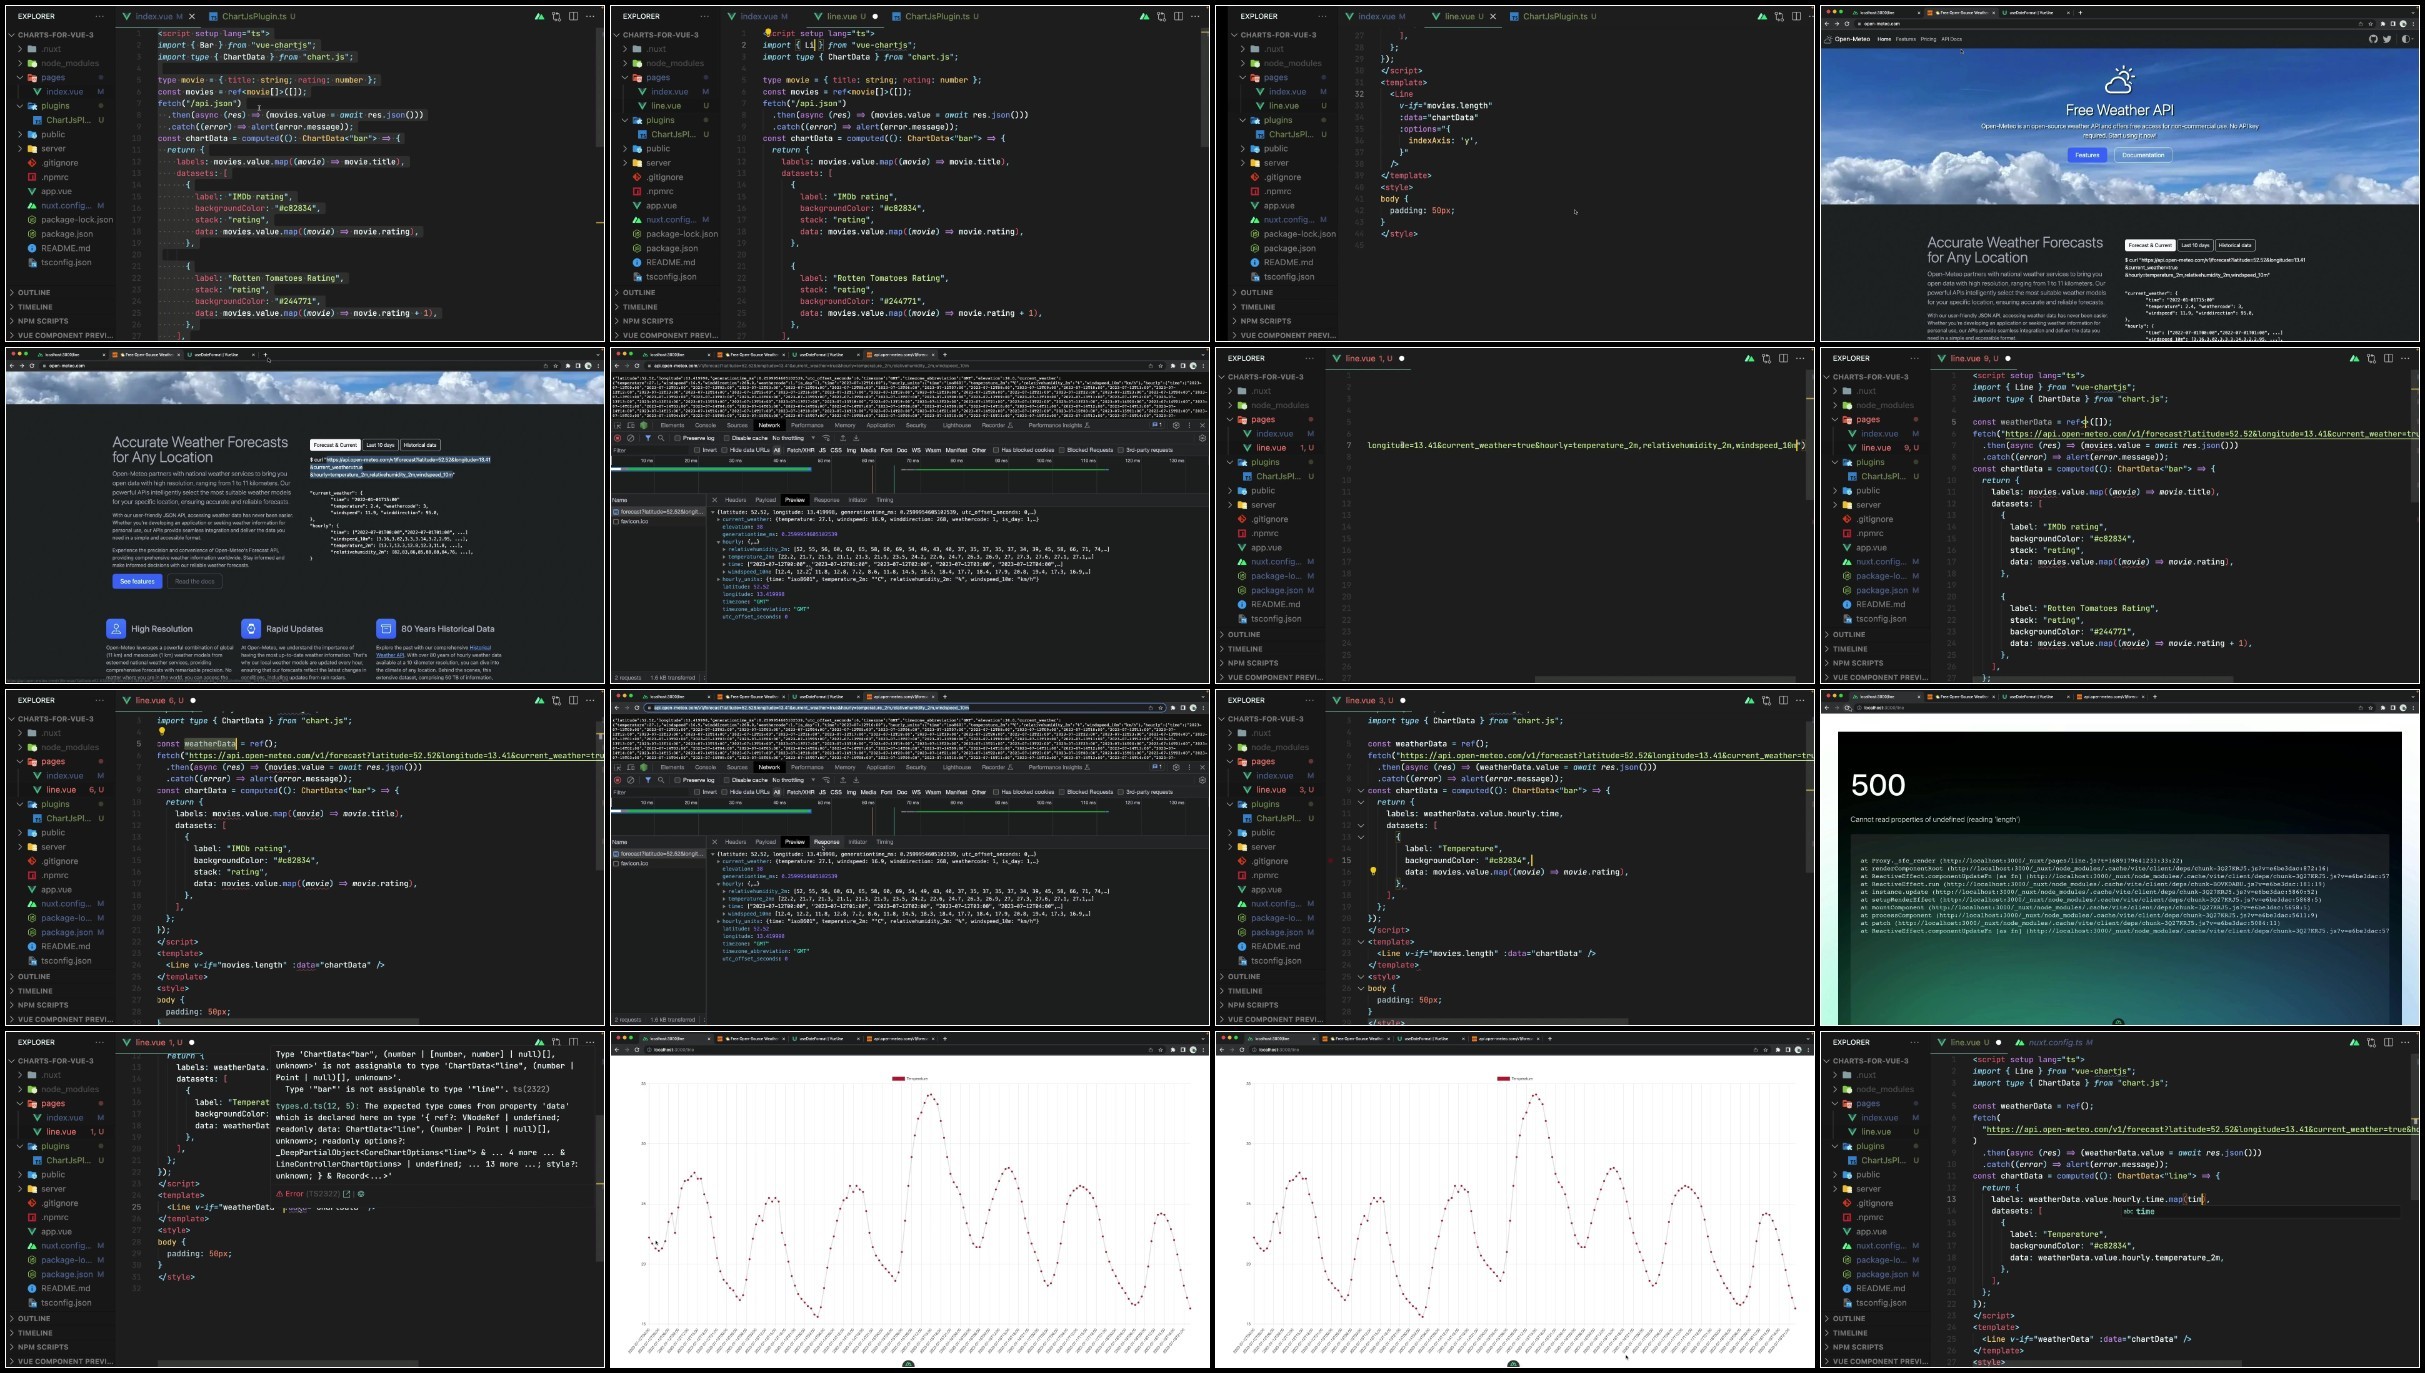Image resolution: width=2425 pixels, height=1373 pixels.
Task: Click split editor icon in the nuxt.config.ts-tab frame
Action: pyautogui.click(x=2388, y=1042)
